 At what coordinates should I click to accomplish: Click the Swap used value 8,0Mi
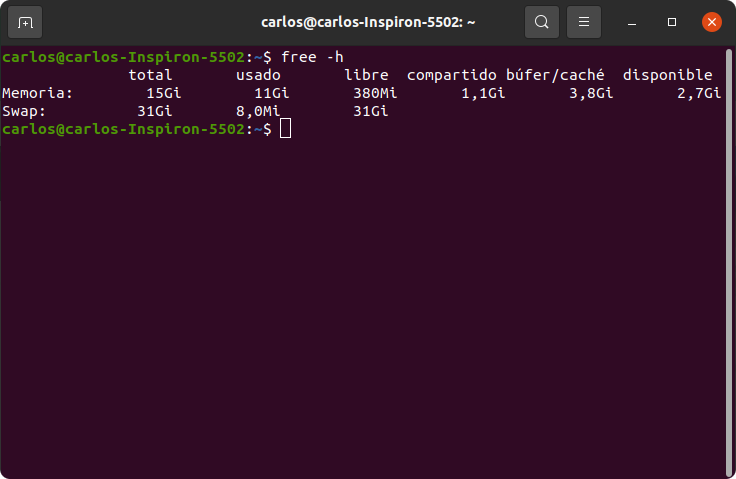click(258, 111)
